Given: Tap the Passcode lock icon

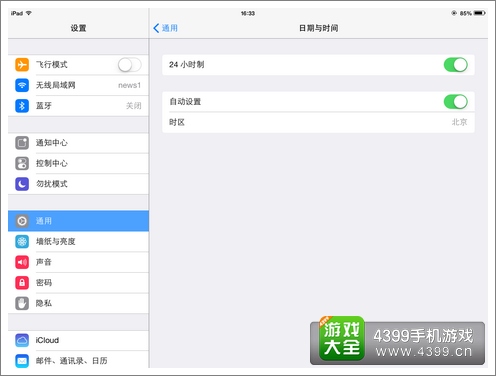Looking at the screenshot, I should click(22, 283).
